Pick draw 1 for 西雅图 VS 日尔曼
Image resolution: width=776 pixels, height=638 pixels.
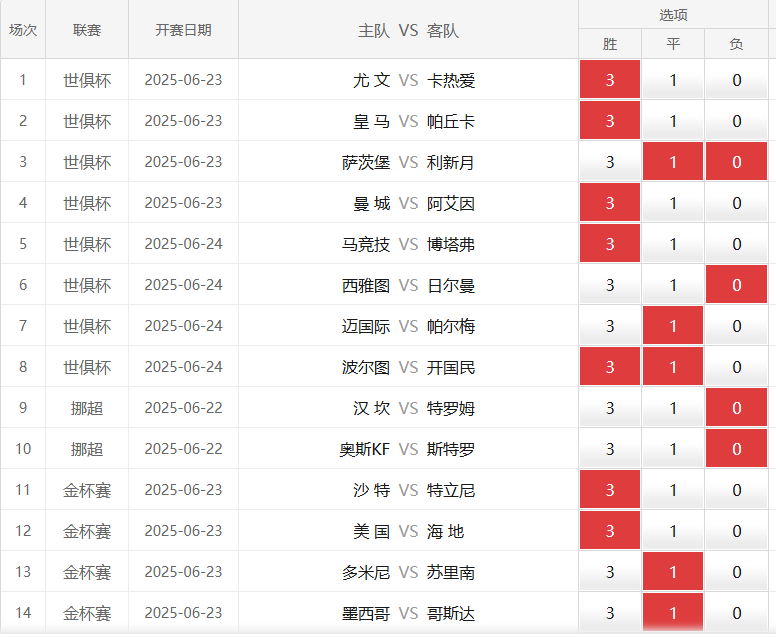click(673, 285)
